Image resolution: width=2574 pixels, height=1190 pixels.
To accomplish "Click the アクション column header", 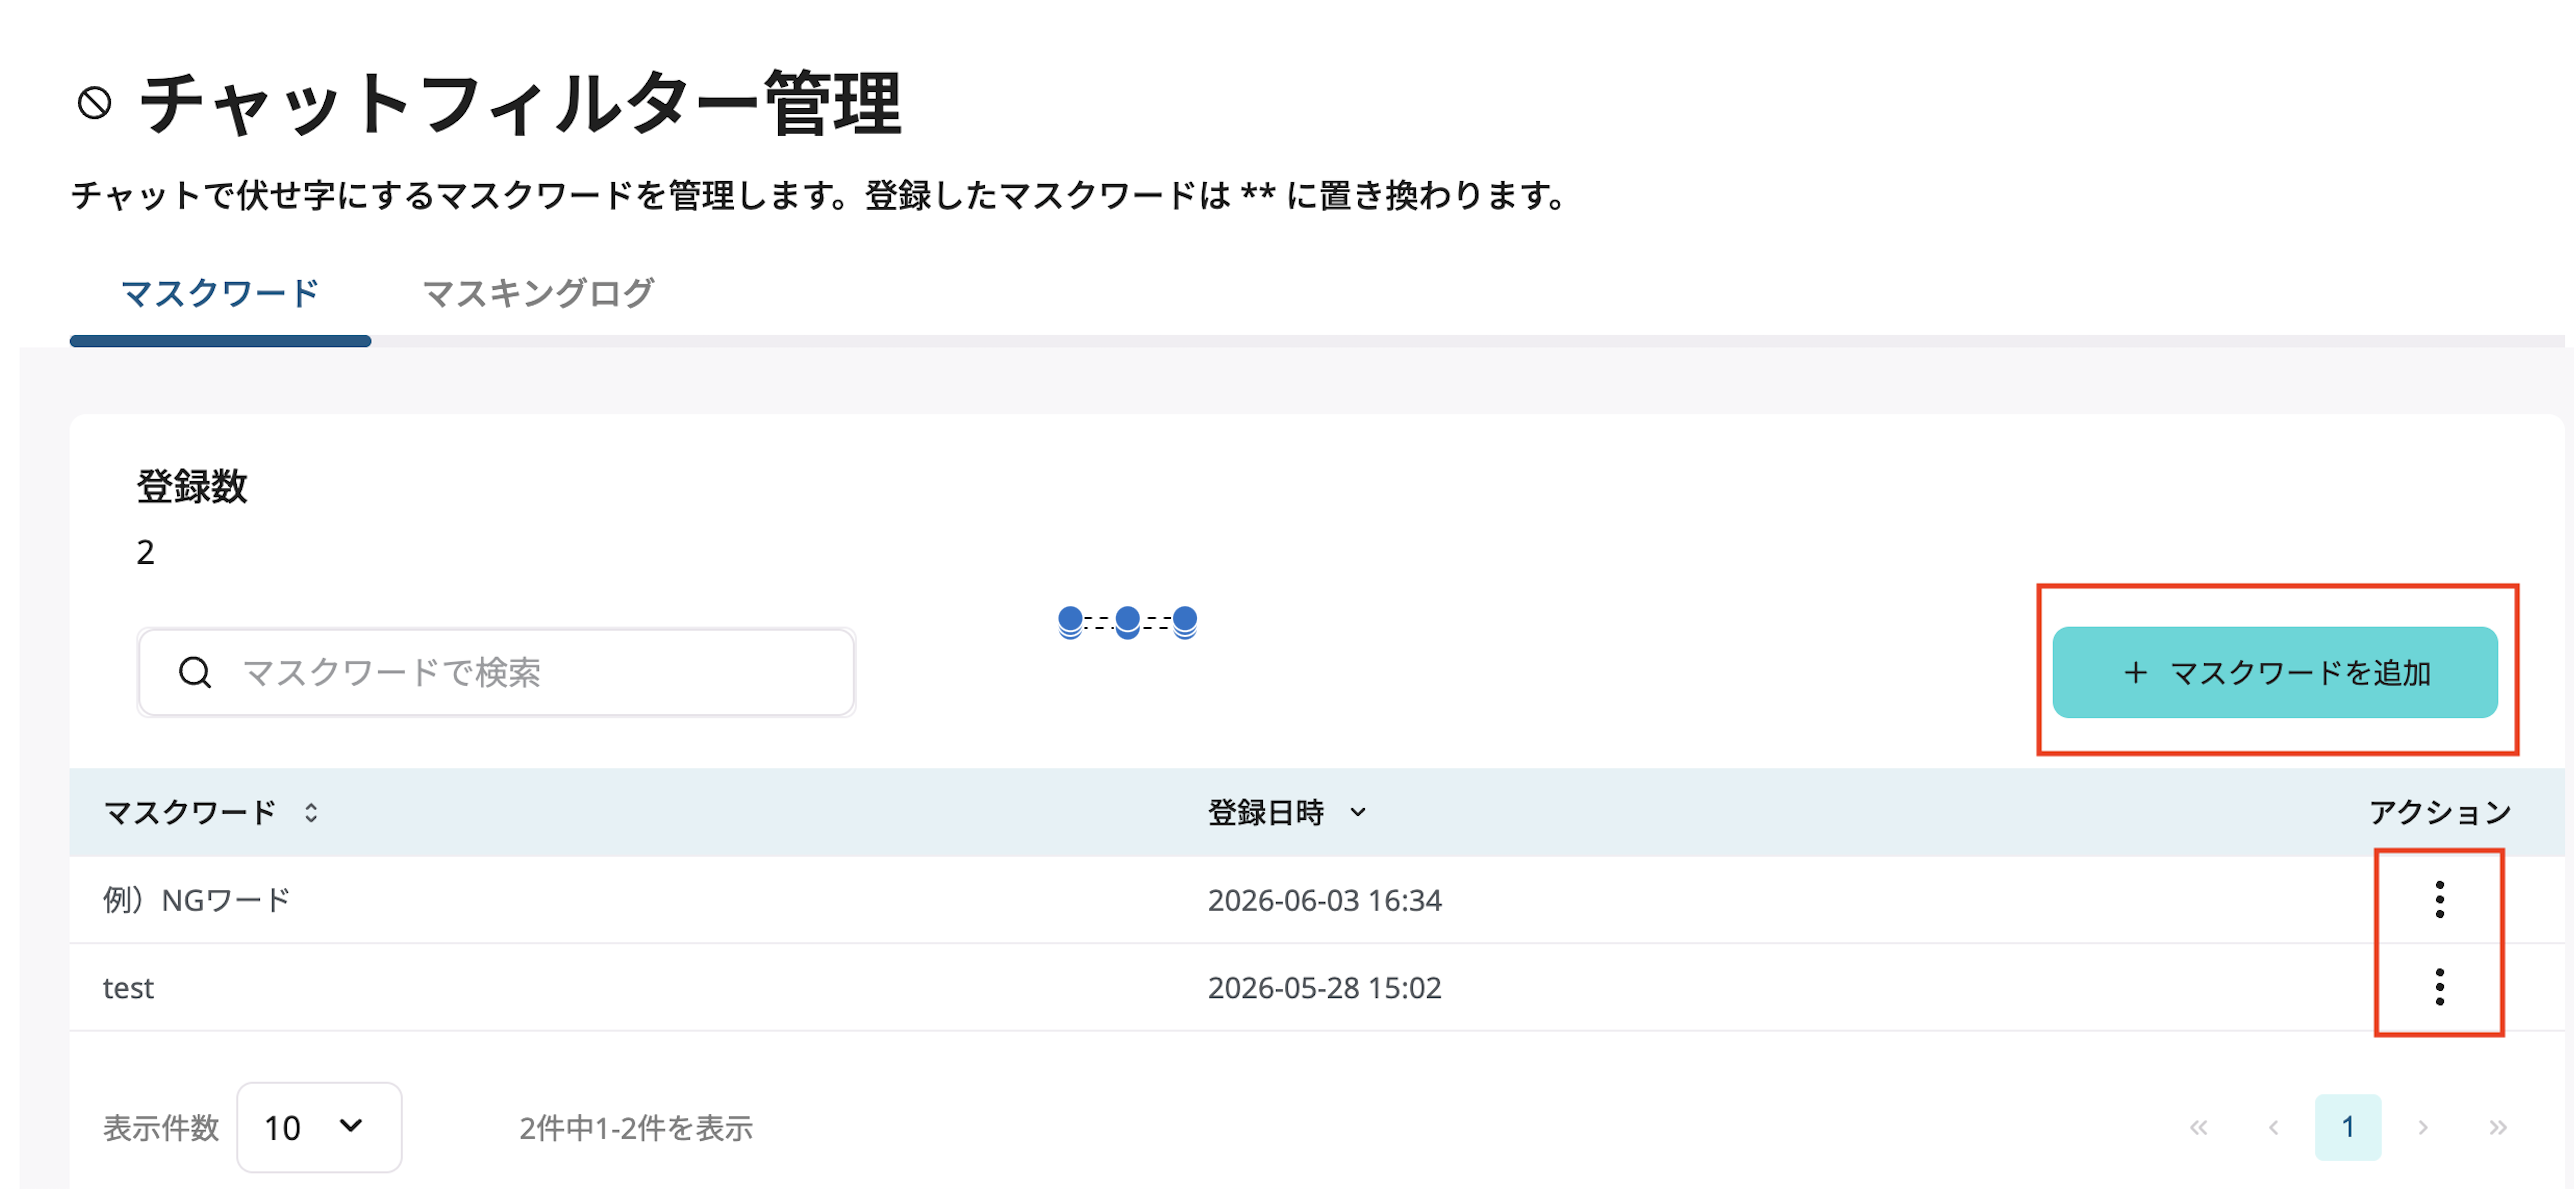I will 2439,812.
